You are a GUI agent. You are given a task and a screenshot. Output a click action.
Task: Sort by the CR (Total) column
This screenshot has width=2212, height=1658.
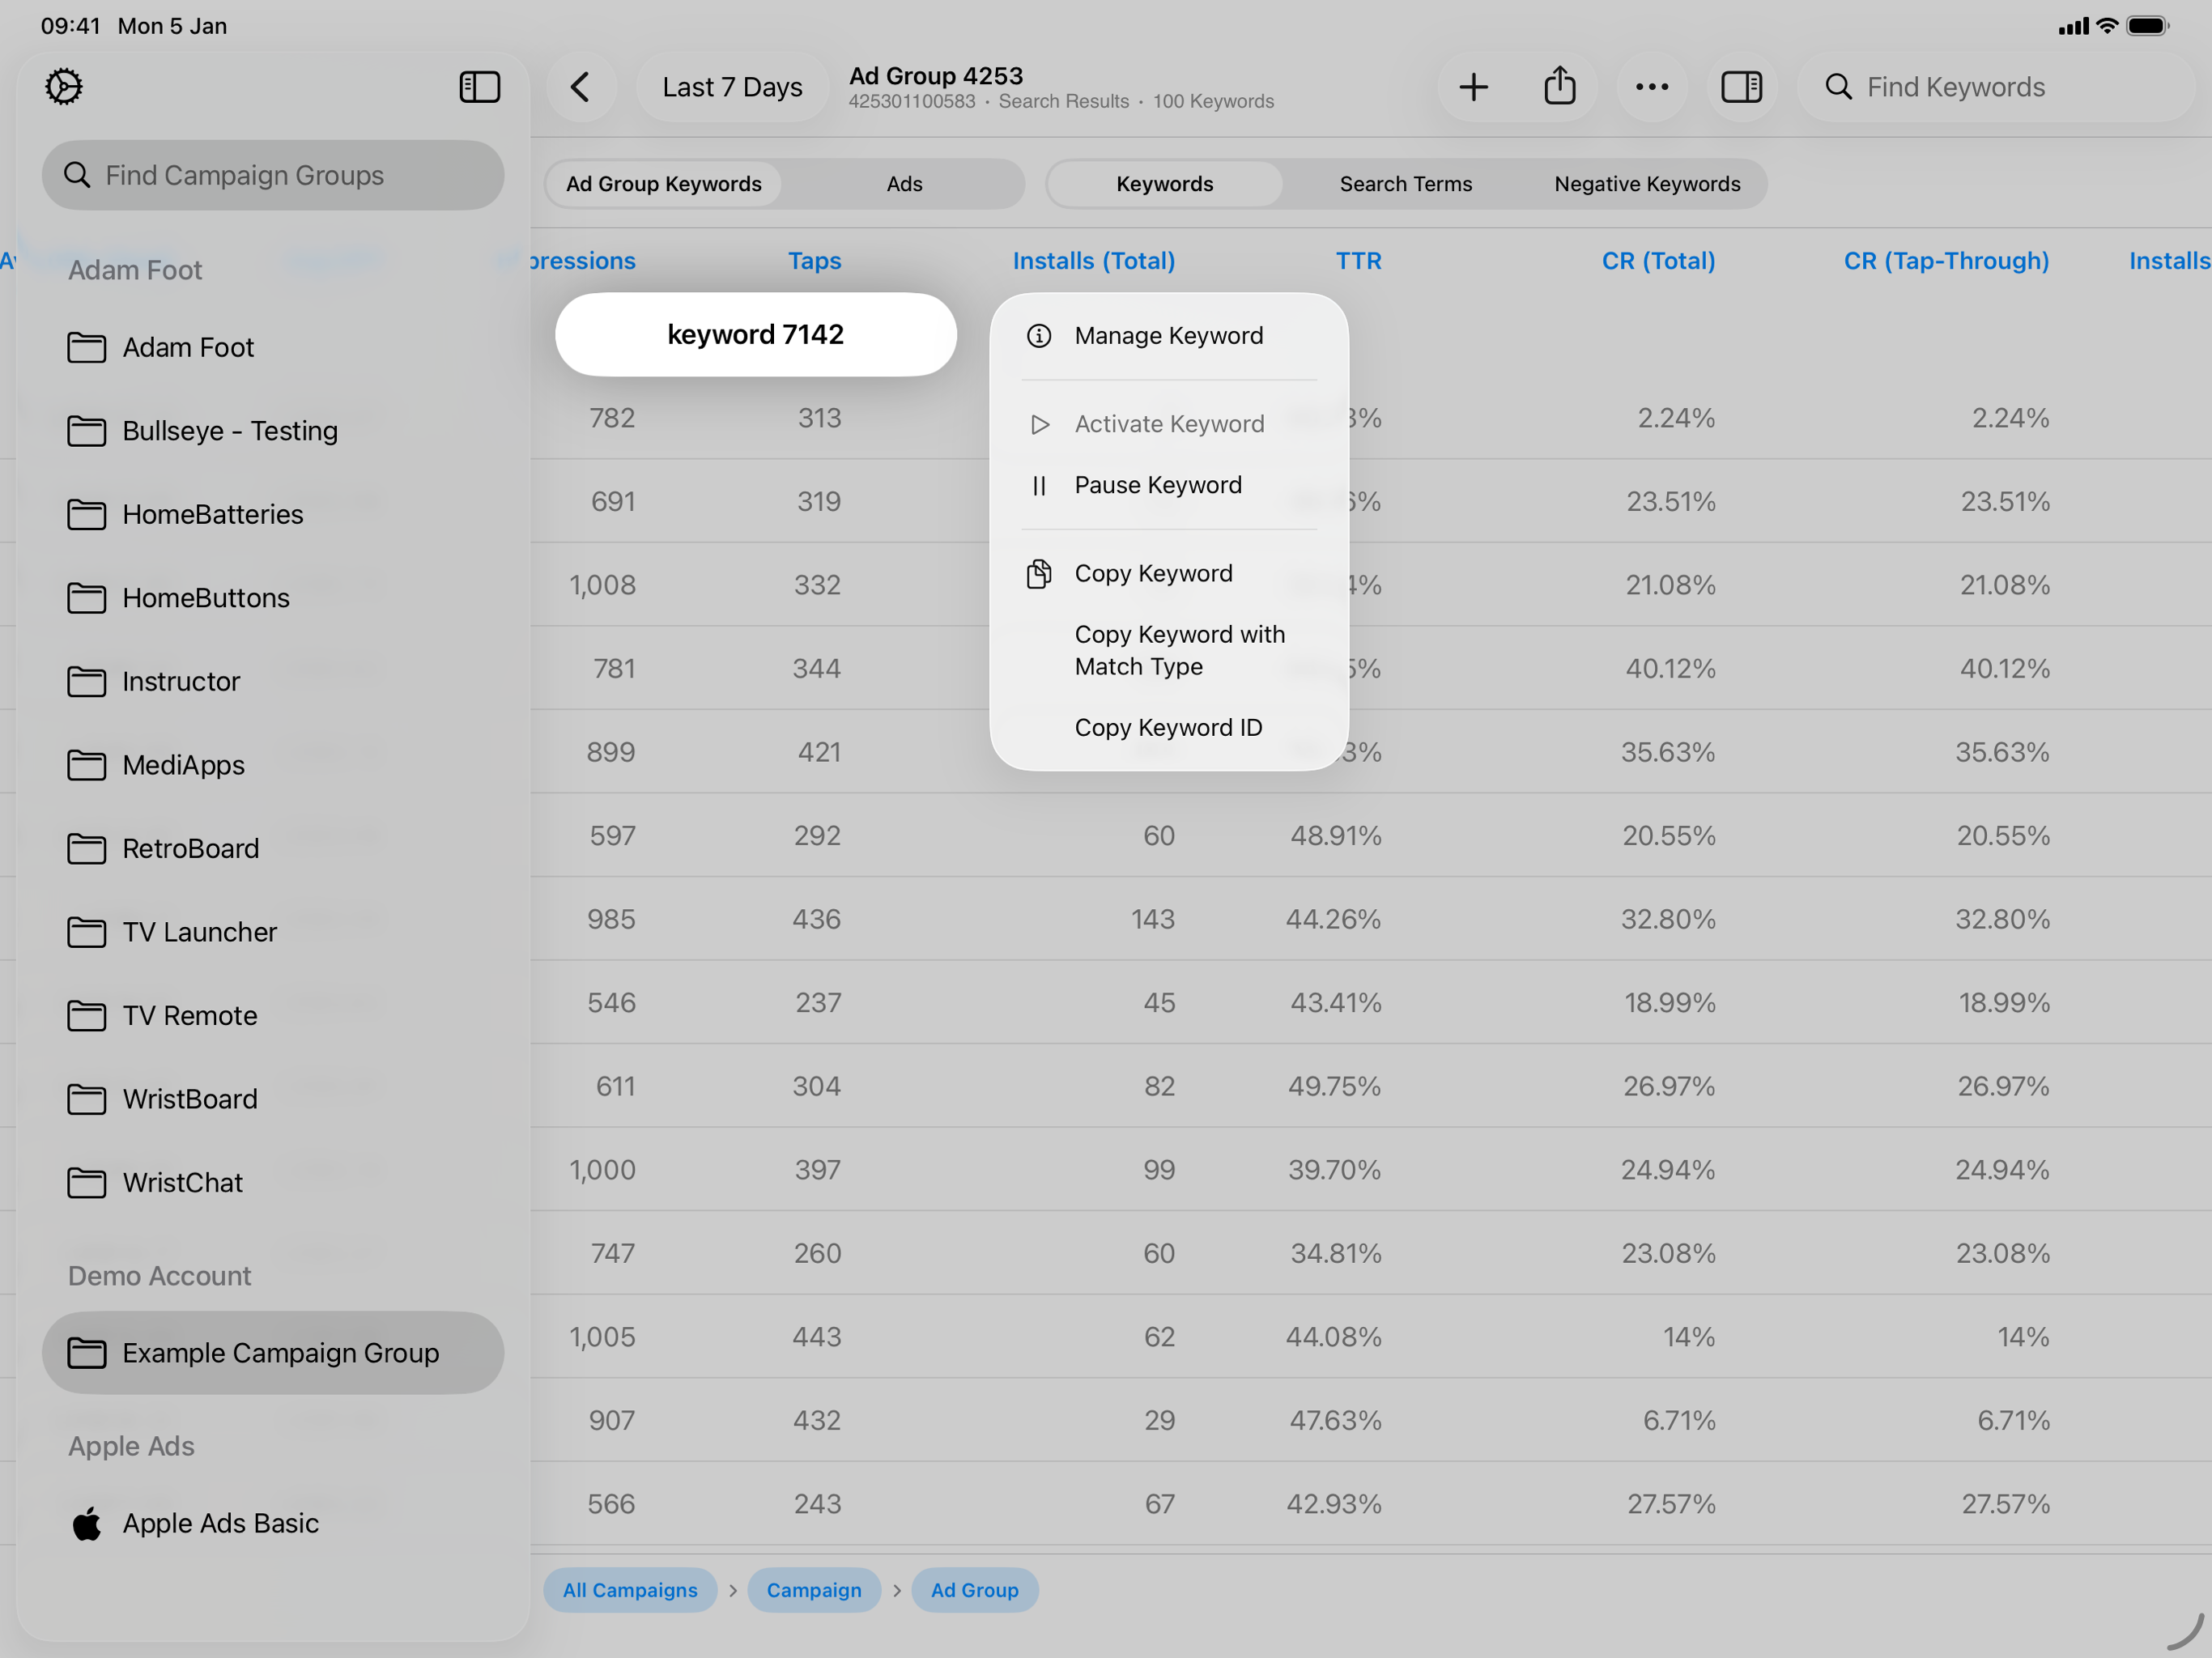[x=1657, y=261]
